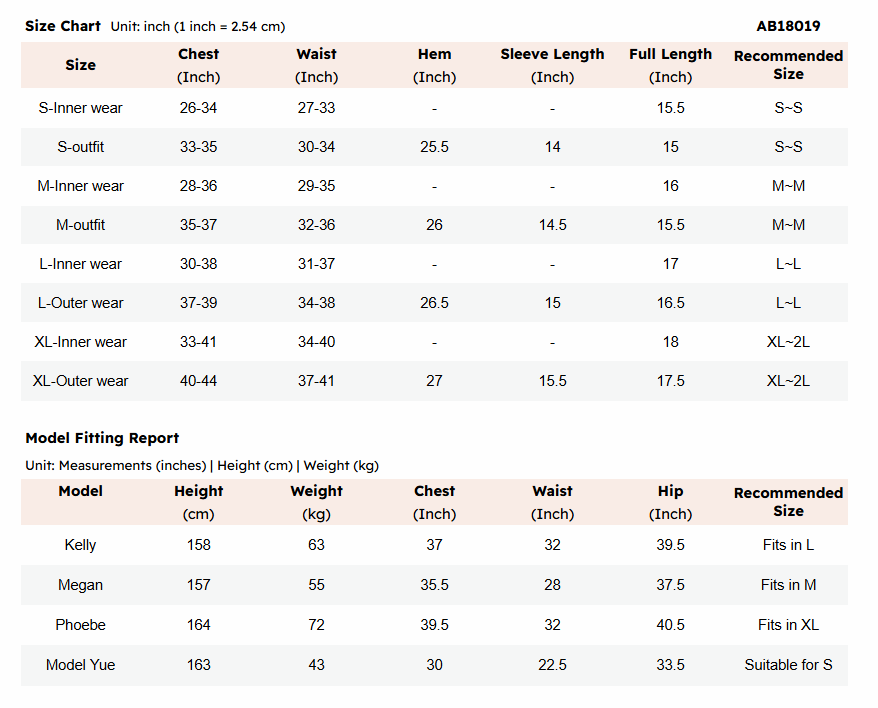This screenshot has height=708, width=878.
Task: Click the 'Fits in M' recommendation
Action: click(788, 585)
